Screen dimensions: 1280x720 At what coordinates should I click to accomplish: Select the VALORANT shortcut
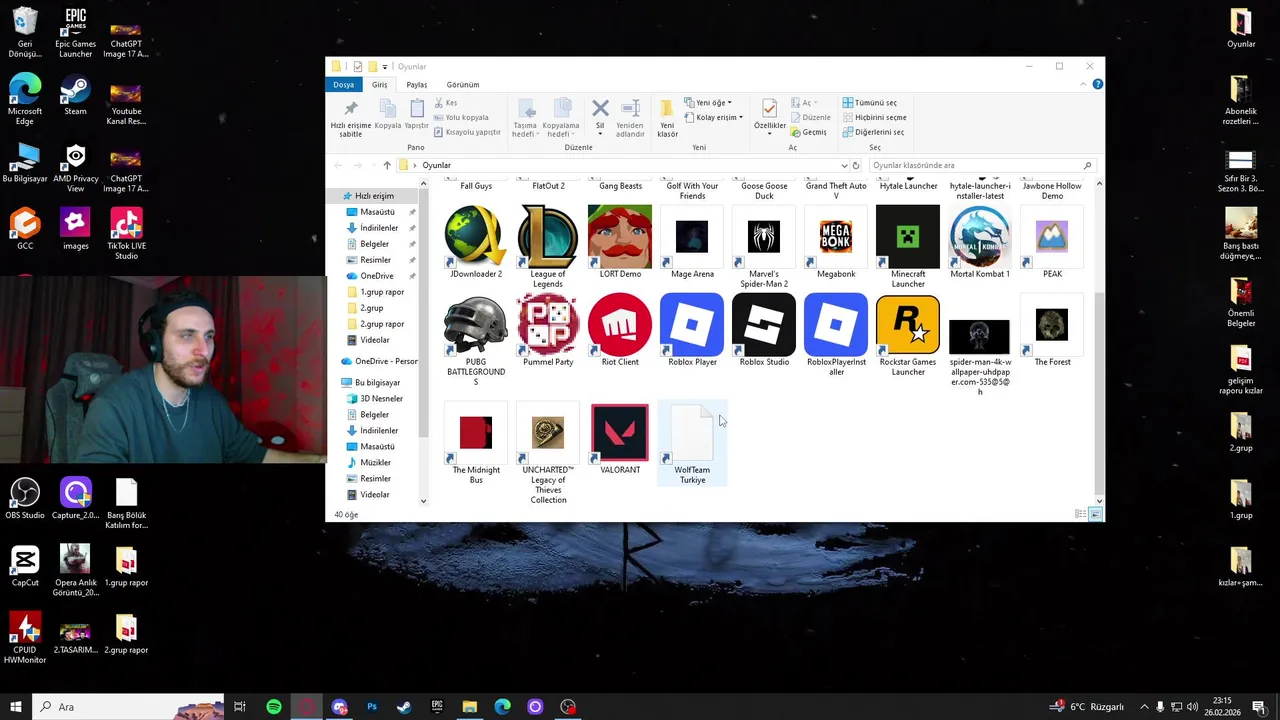click(x=620, y=439)
